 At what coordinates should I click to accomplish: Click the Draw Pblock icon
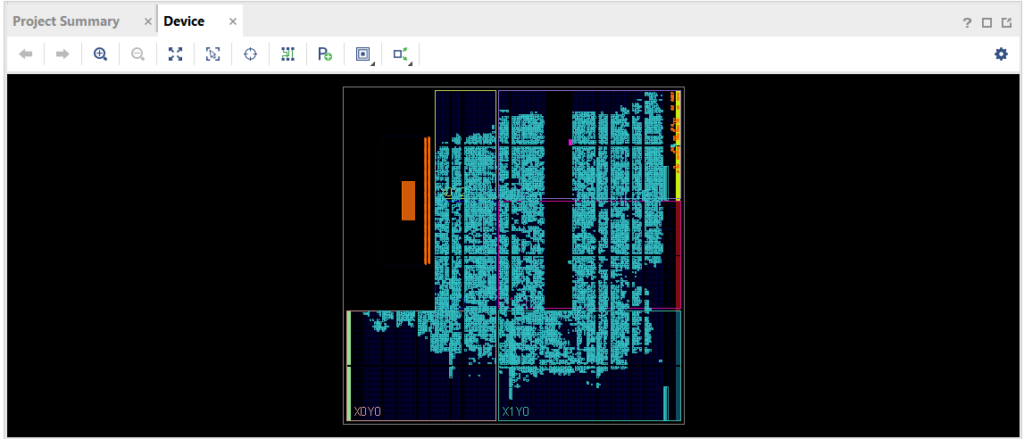[x=325, y=55]
